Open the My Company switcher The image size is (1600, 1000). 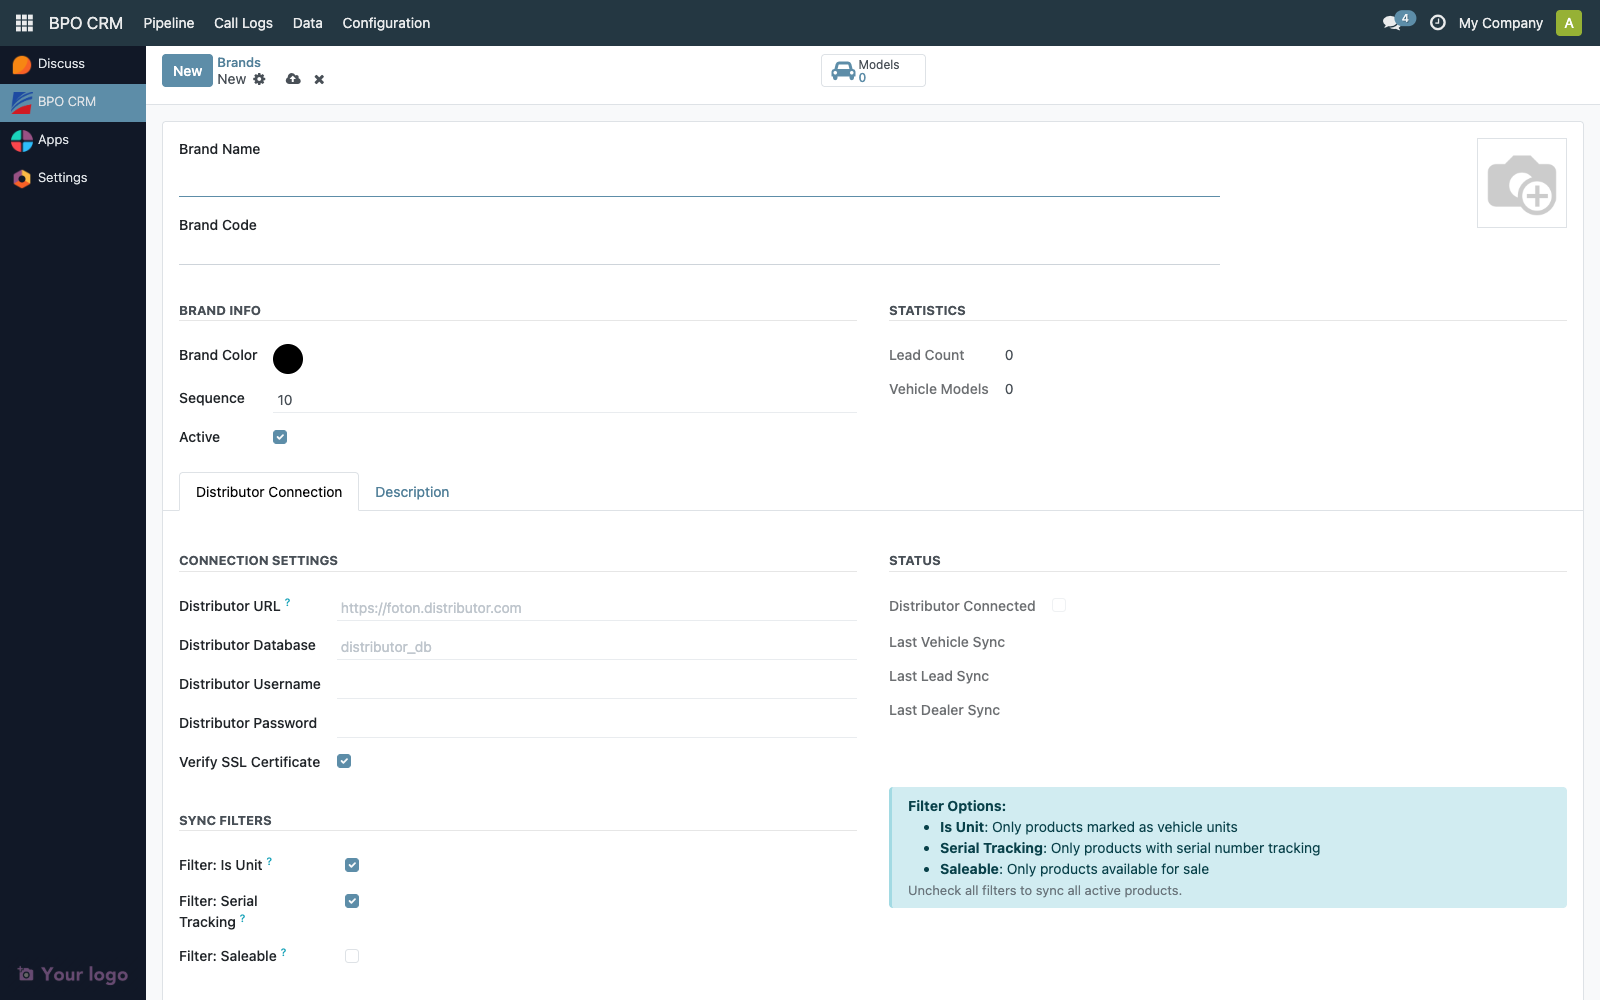pyautogui.click(x=1500, y=23)
